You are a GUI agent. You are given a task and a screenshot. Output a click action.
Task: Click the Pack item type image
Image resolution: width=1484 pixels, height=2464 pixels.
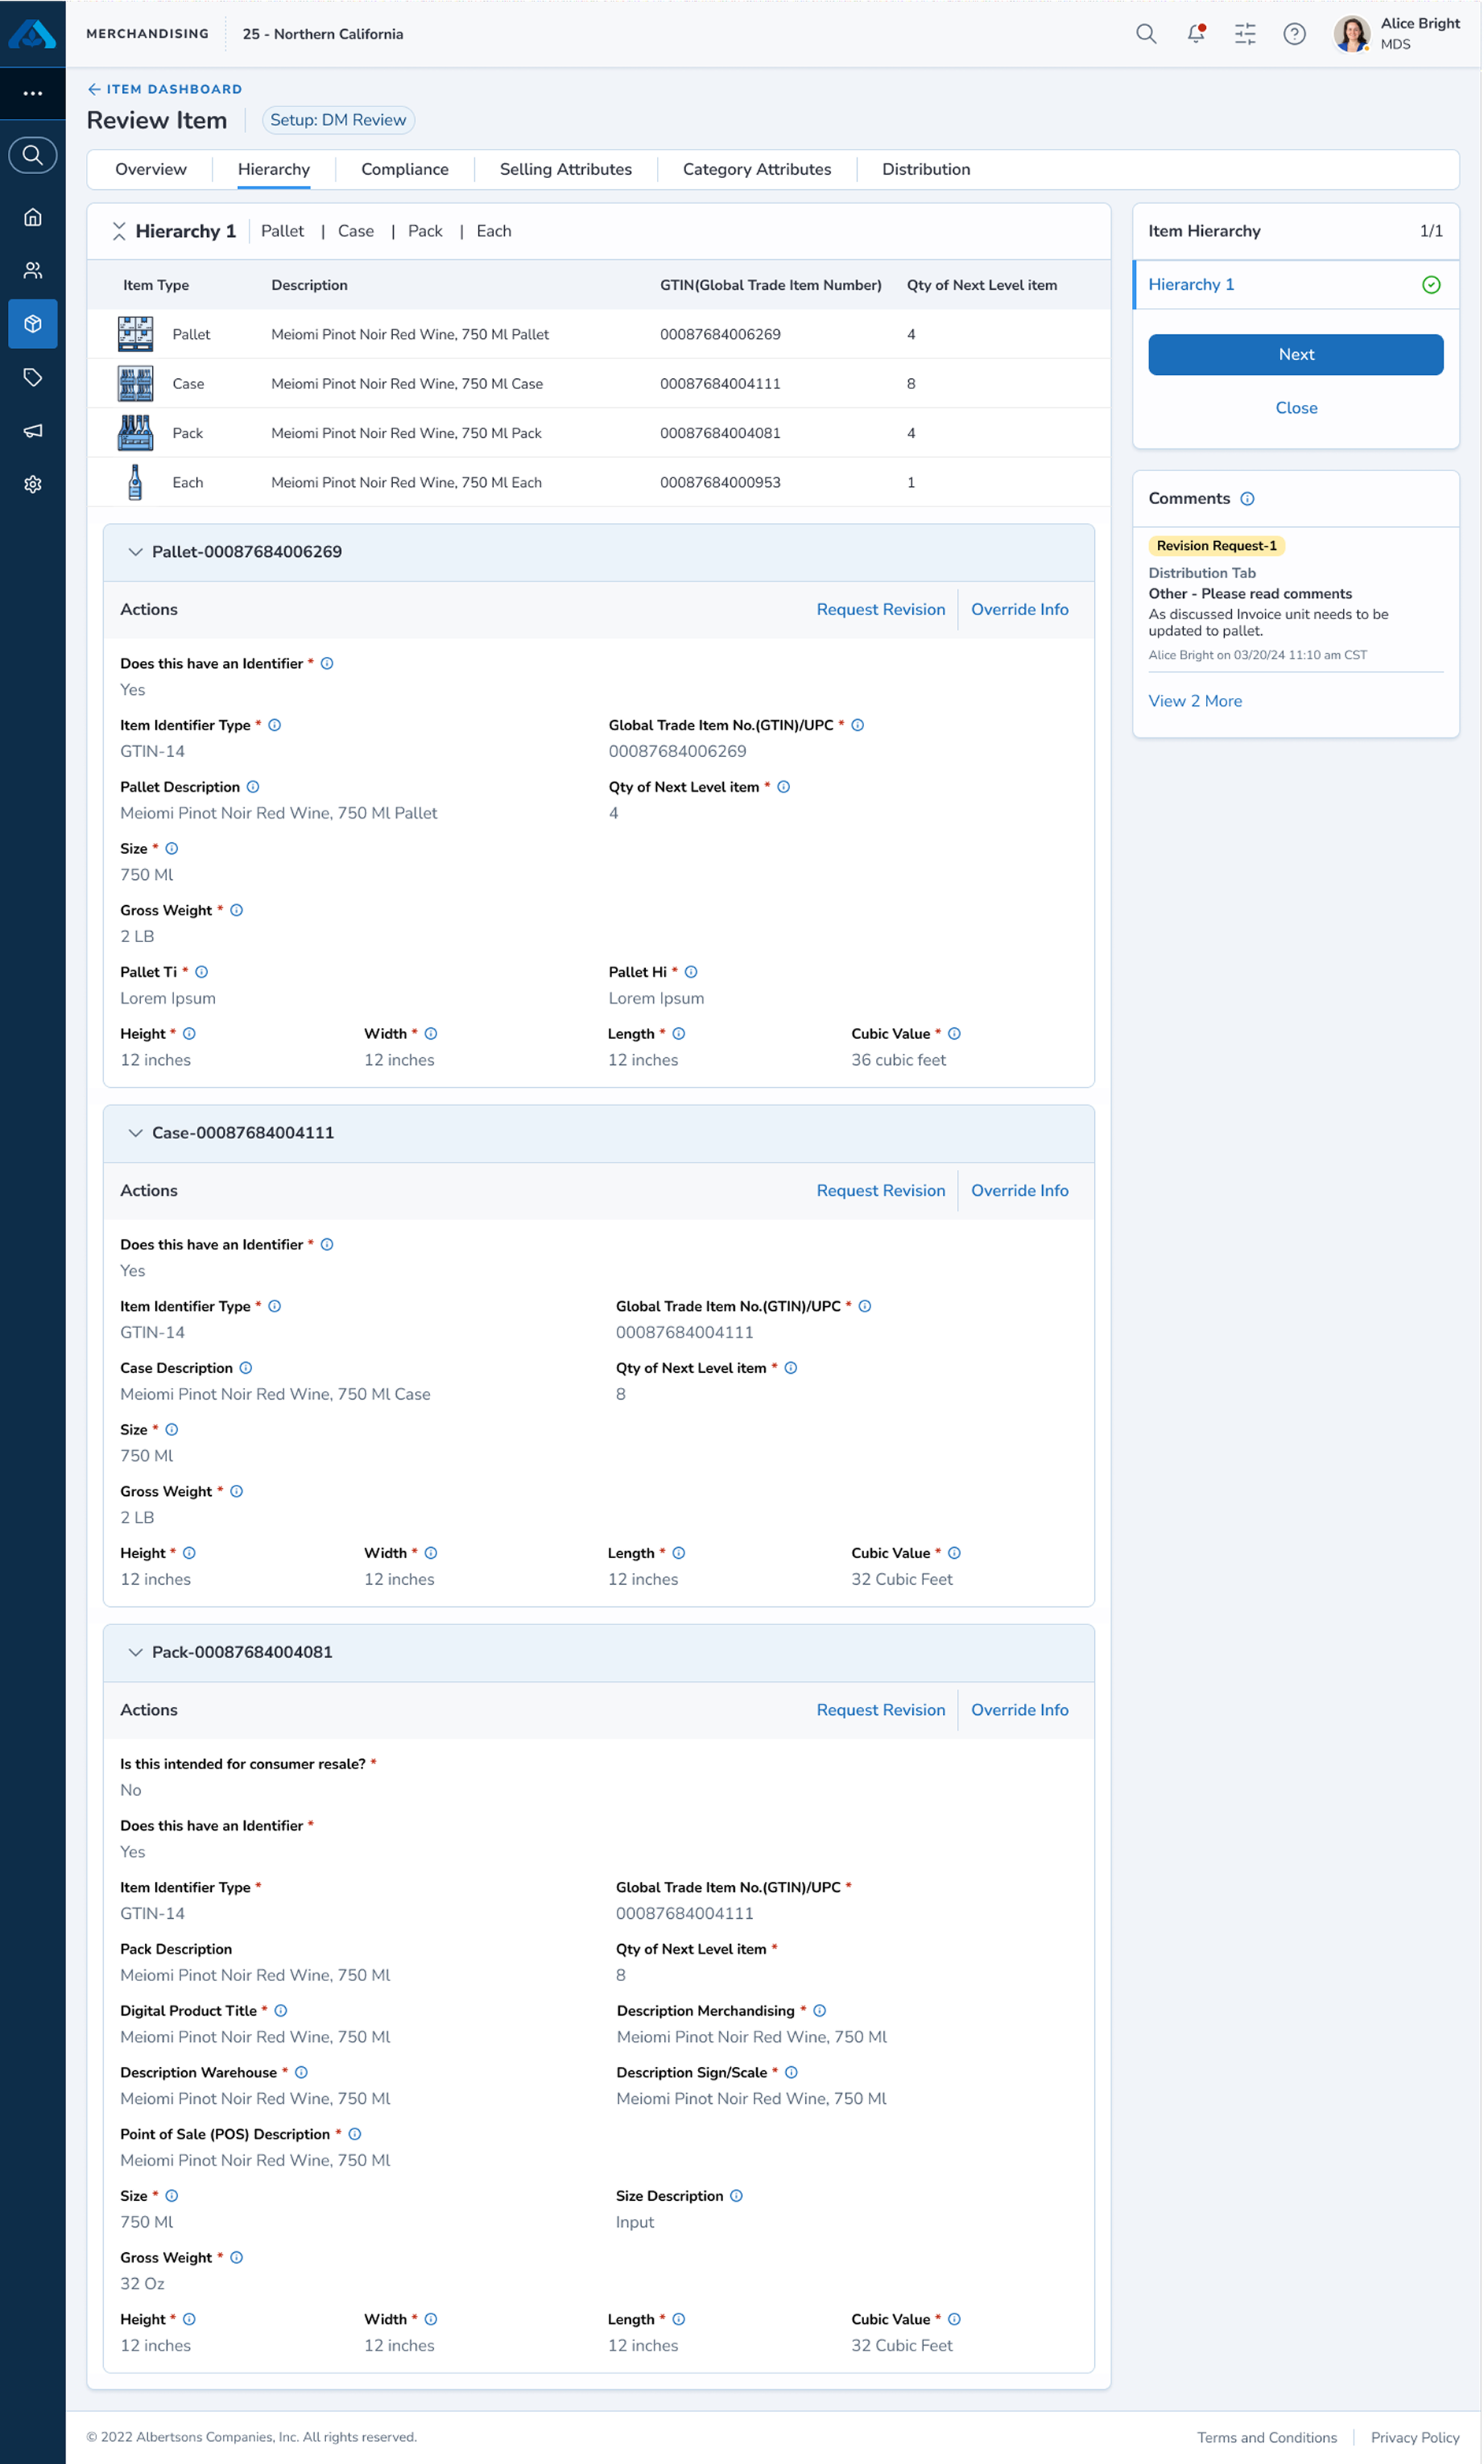[136, 433]
